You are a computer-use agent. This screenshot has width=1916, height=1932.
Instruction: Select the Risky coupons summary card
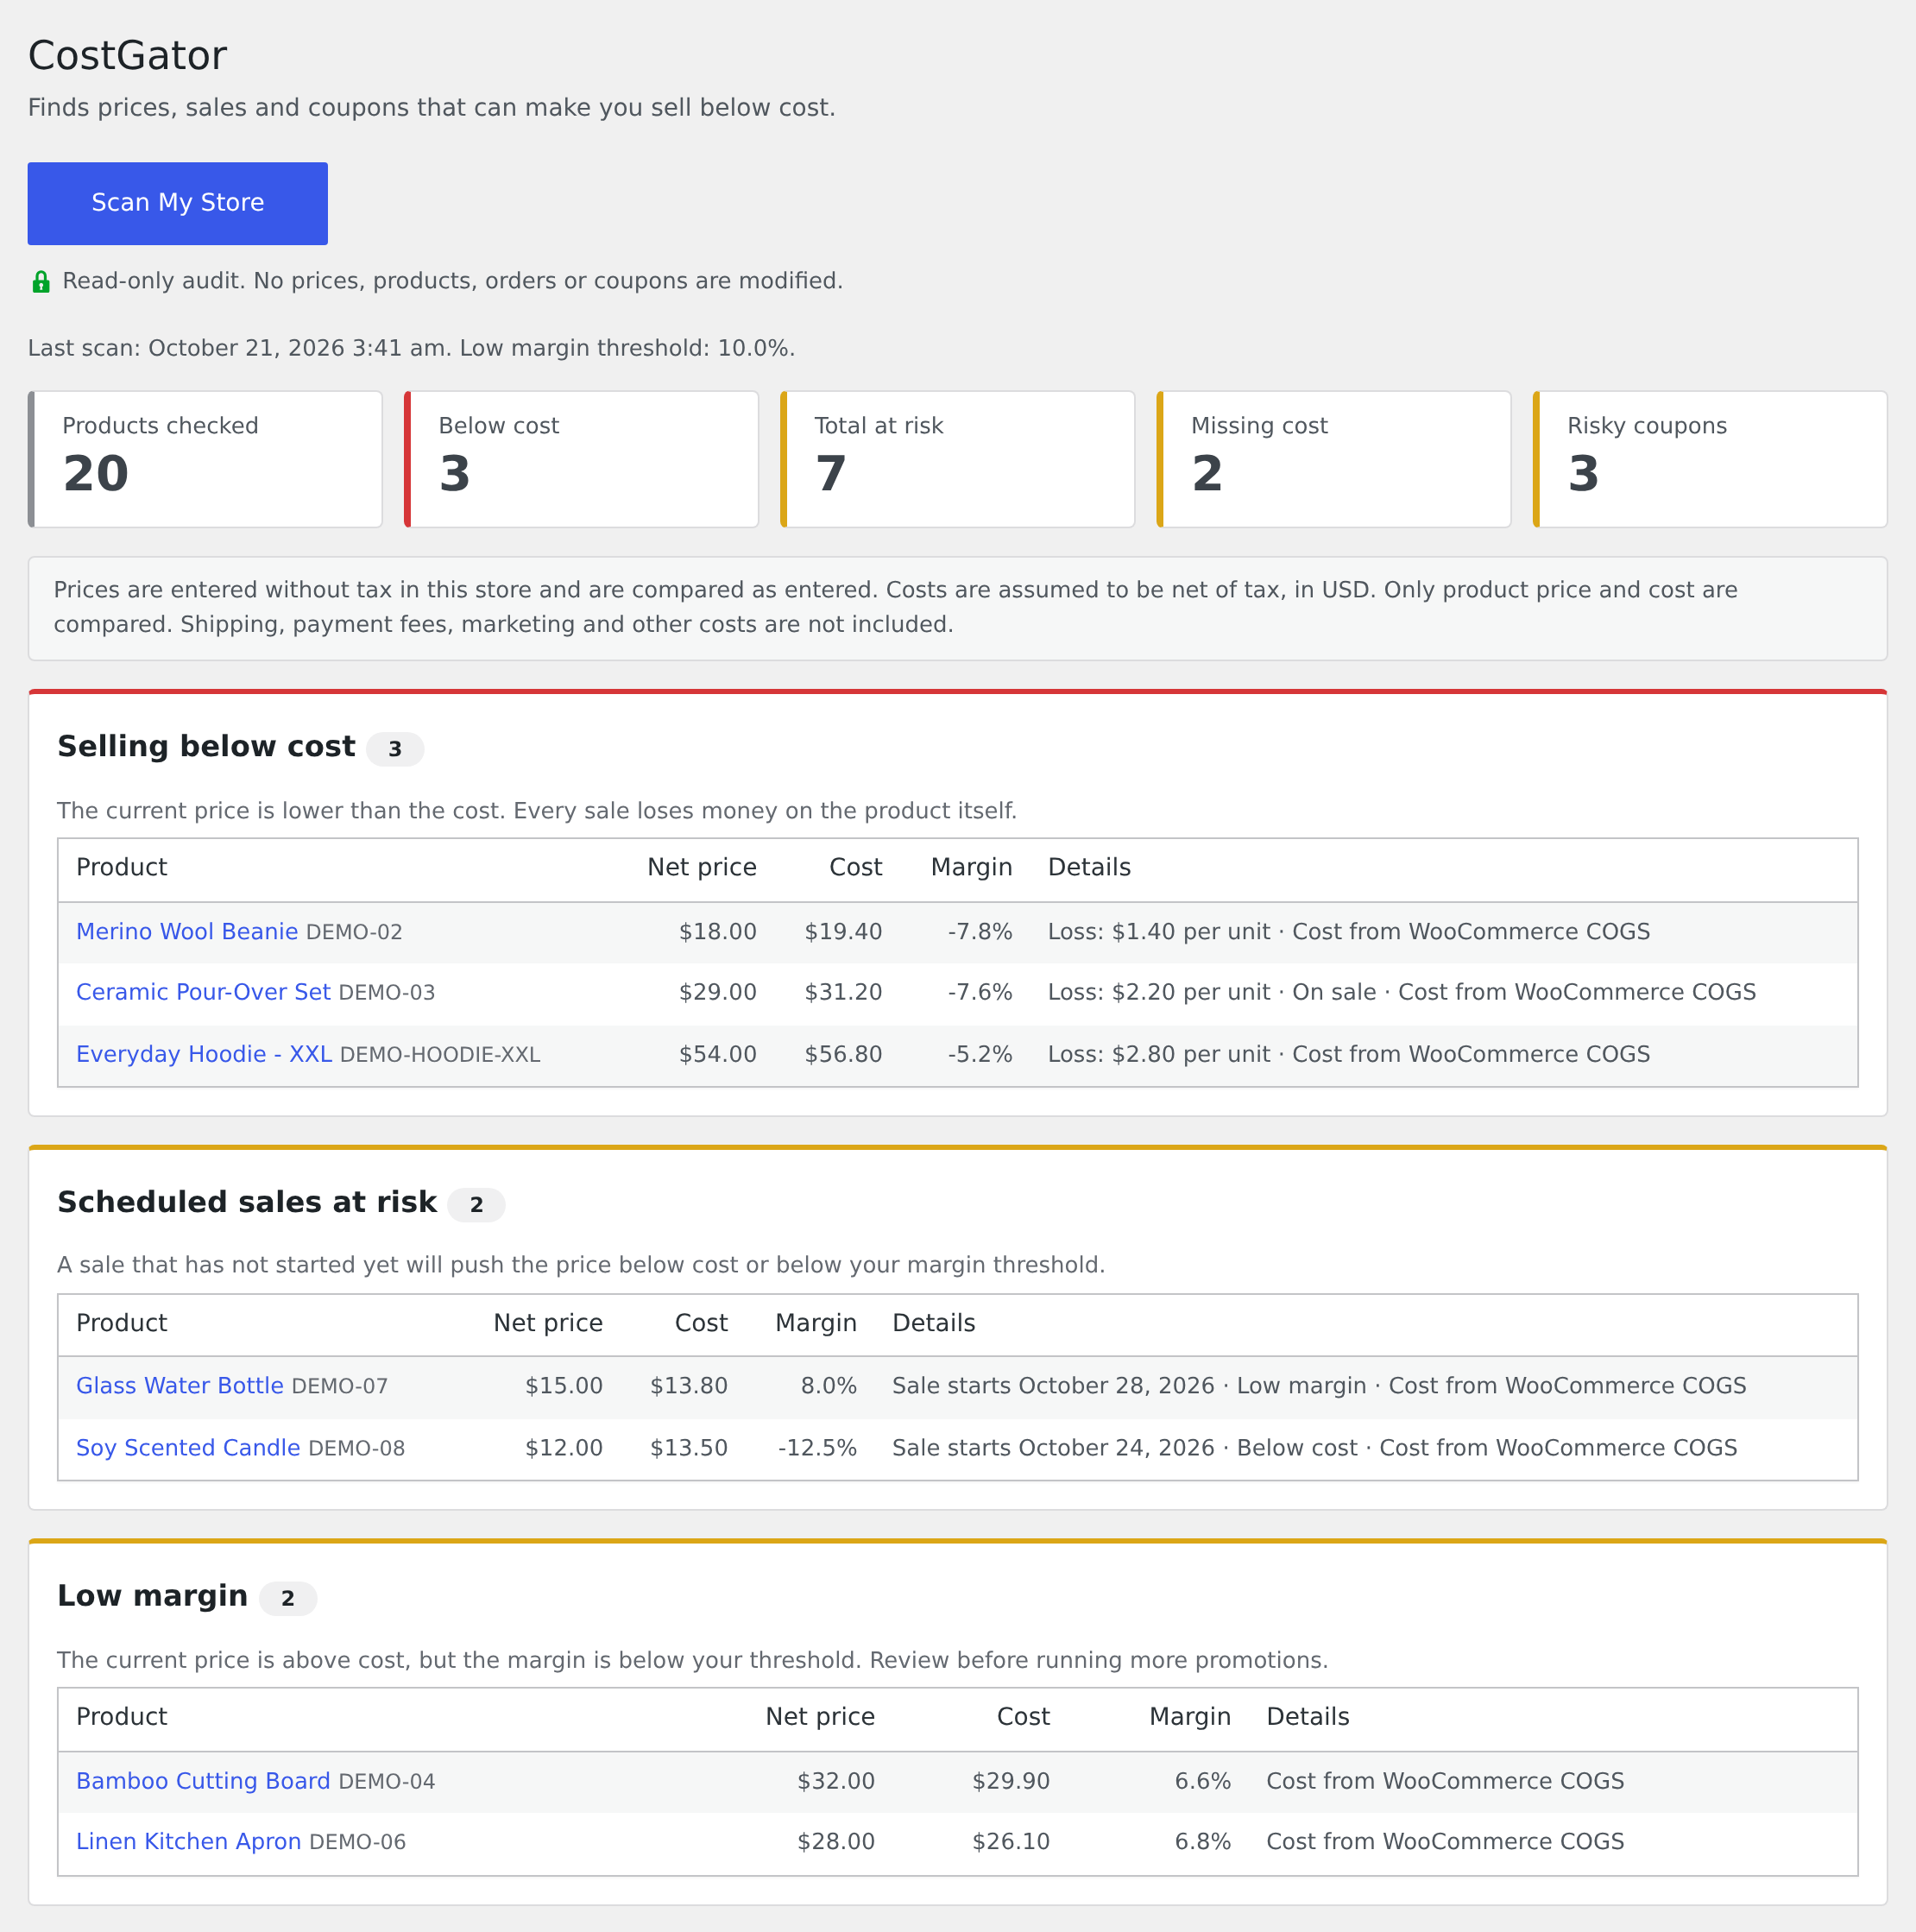1709,459
